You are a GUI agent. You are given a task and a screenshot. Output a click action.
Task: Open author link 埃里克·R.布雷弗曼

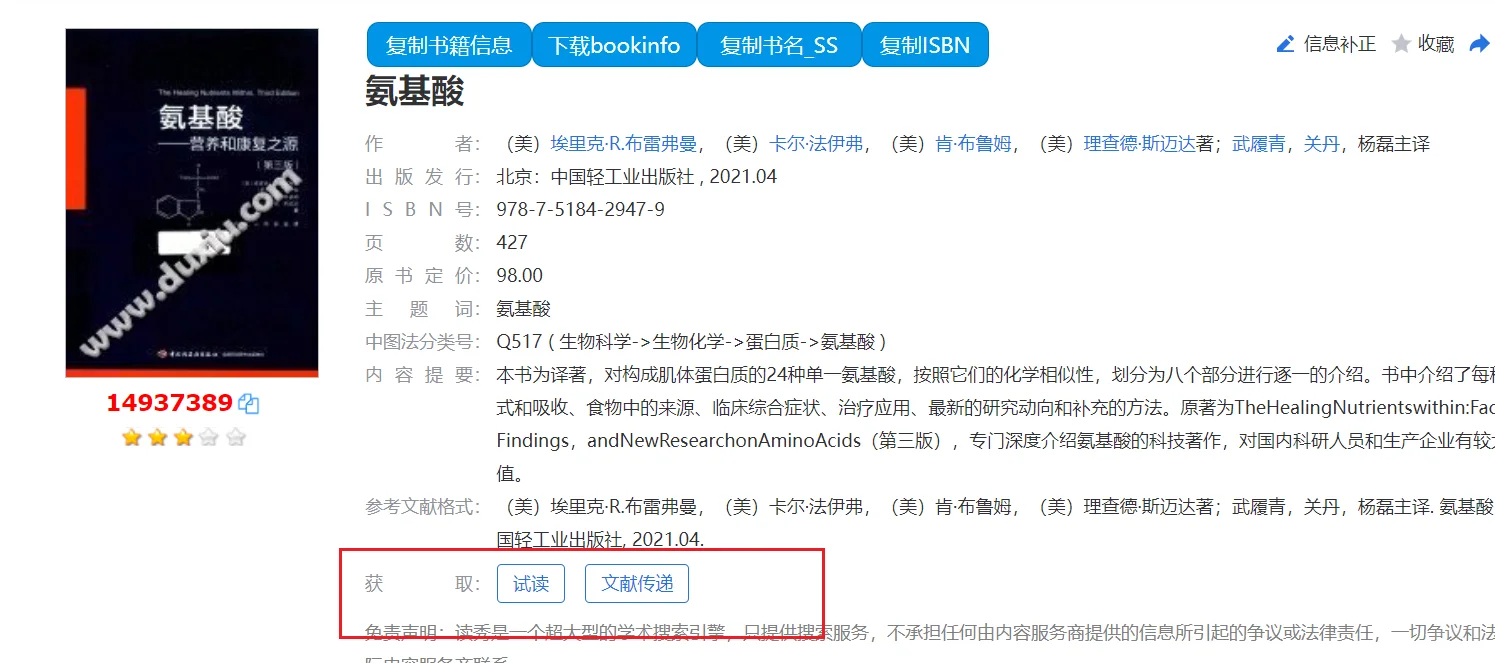(x=623, y=144)
